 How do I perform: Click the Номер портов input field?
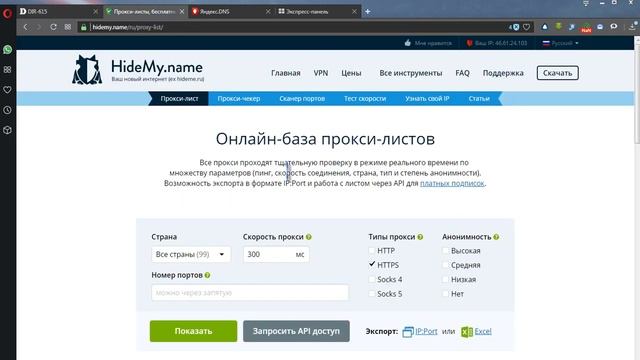click(250, 293)
